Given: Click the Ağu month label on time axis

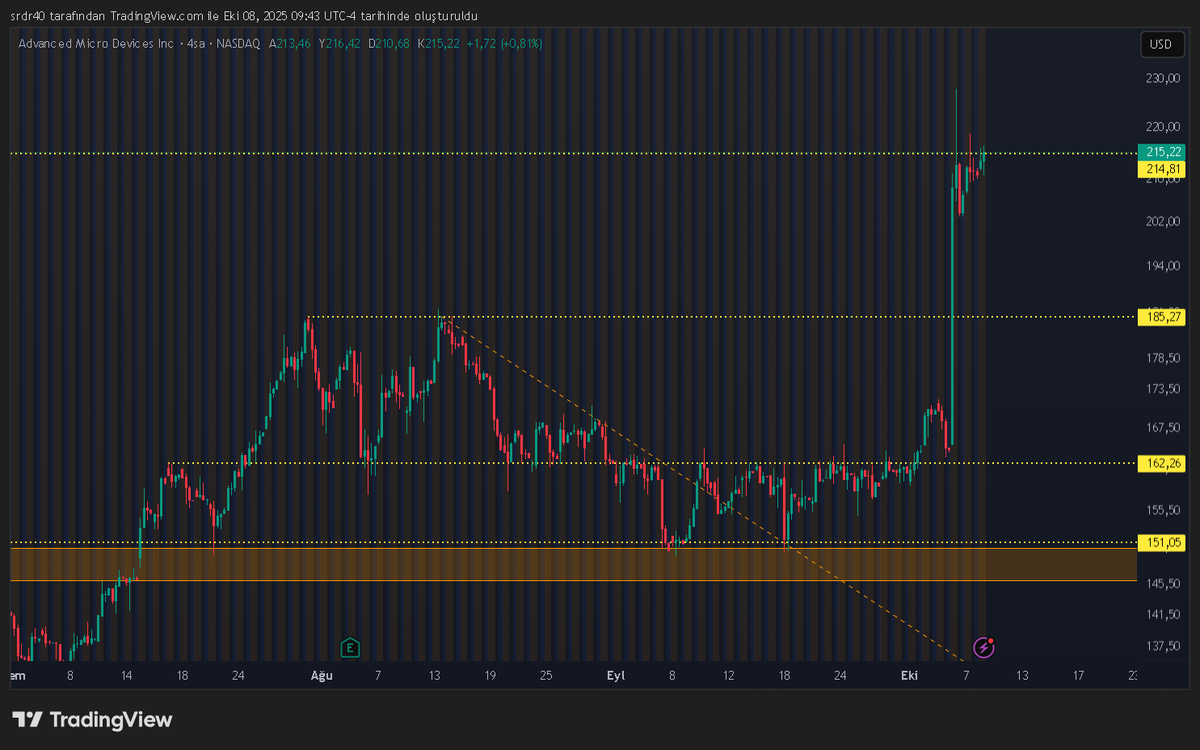Looking at the screenshot, I should pyautogui.click(x=321, y=676).
